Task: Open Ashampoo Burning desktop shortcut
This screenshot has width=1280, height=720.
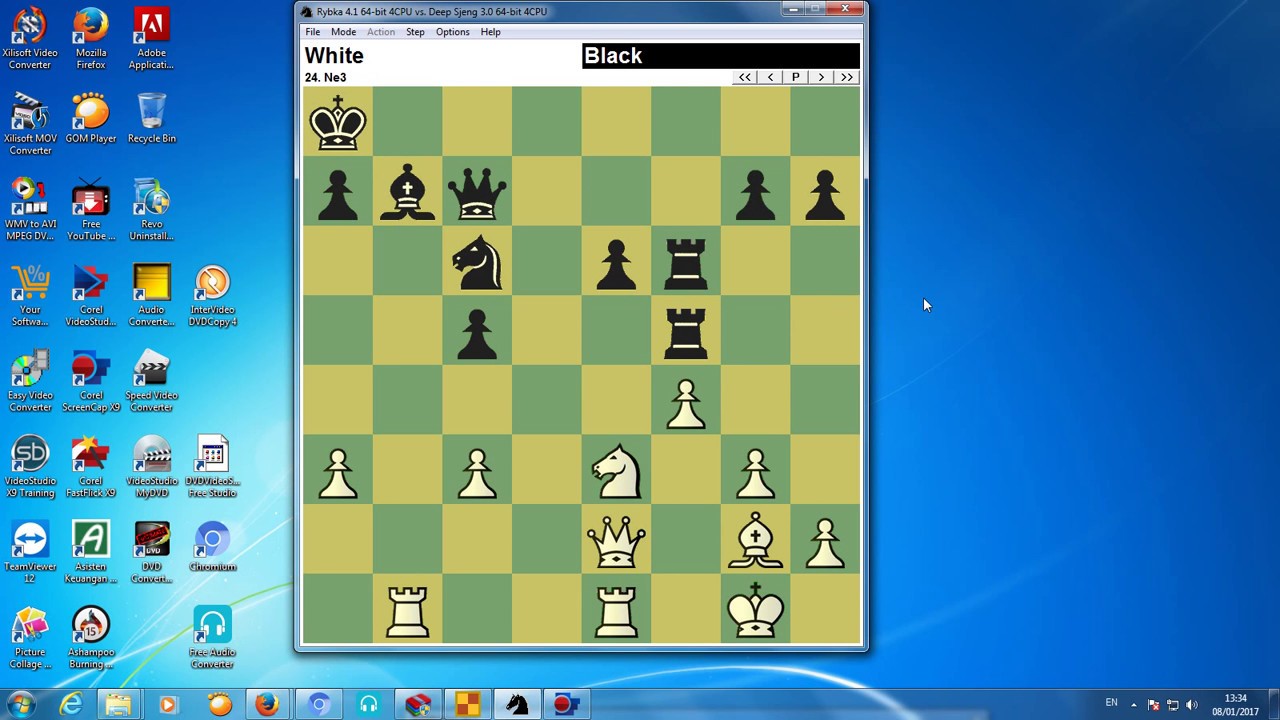Action: pos(90,638)
